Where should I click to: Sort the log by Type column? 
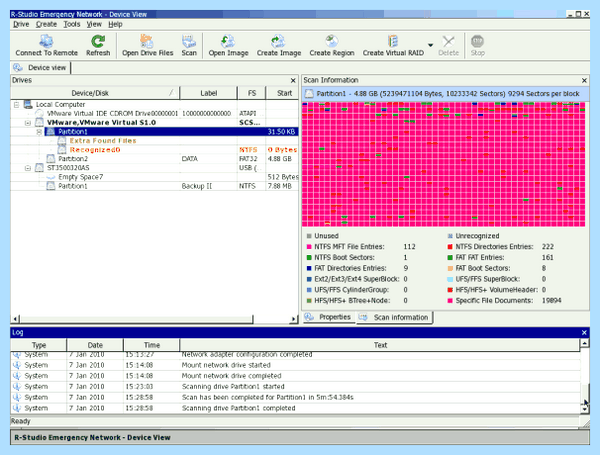click(x=39, y=345)
